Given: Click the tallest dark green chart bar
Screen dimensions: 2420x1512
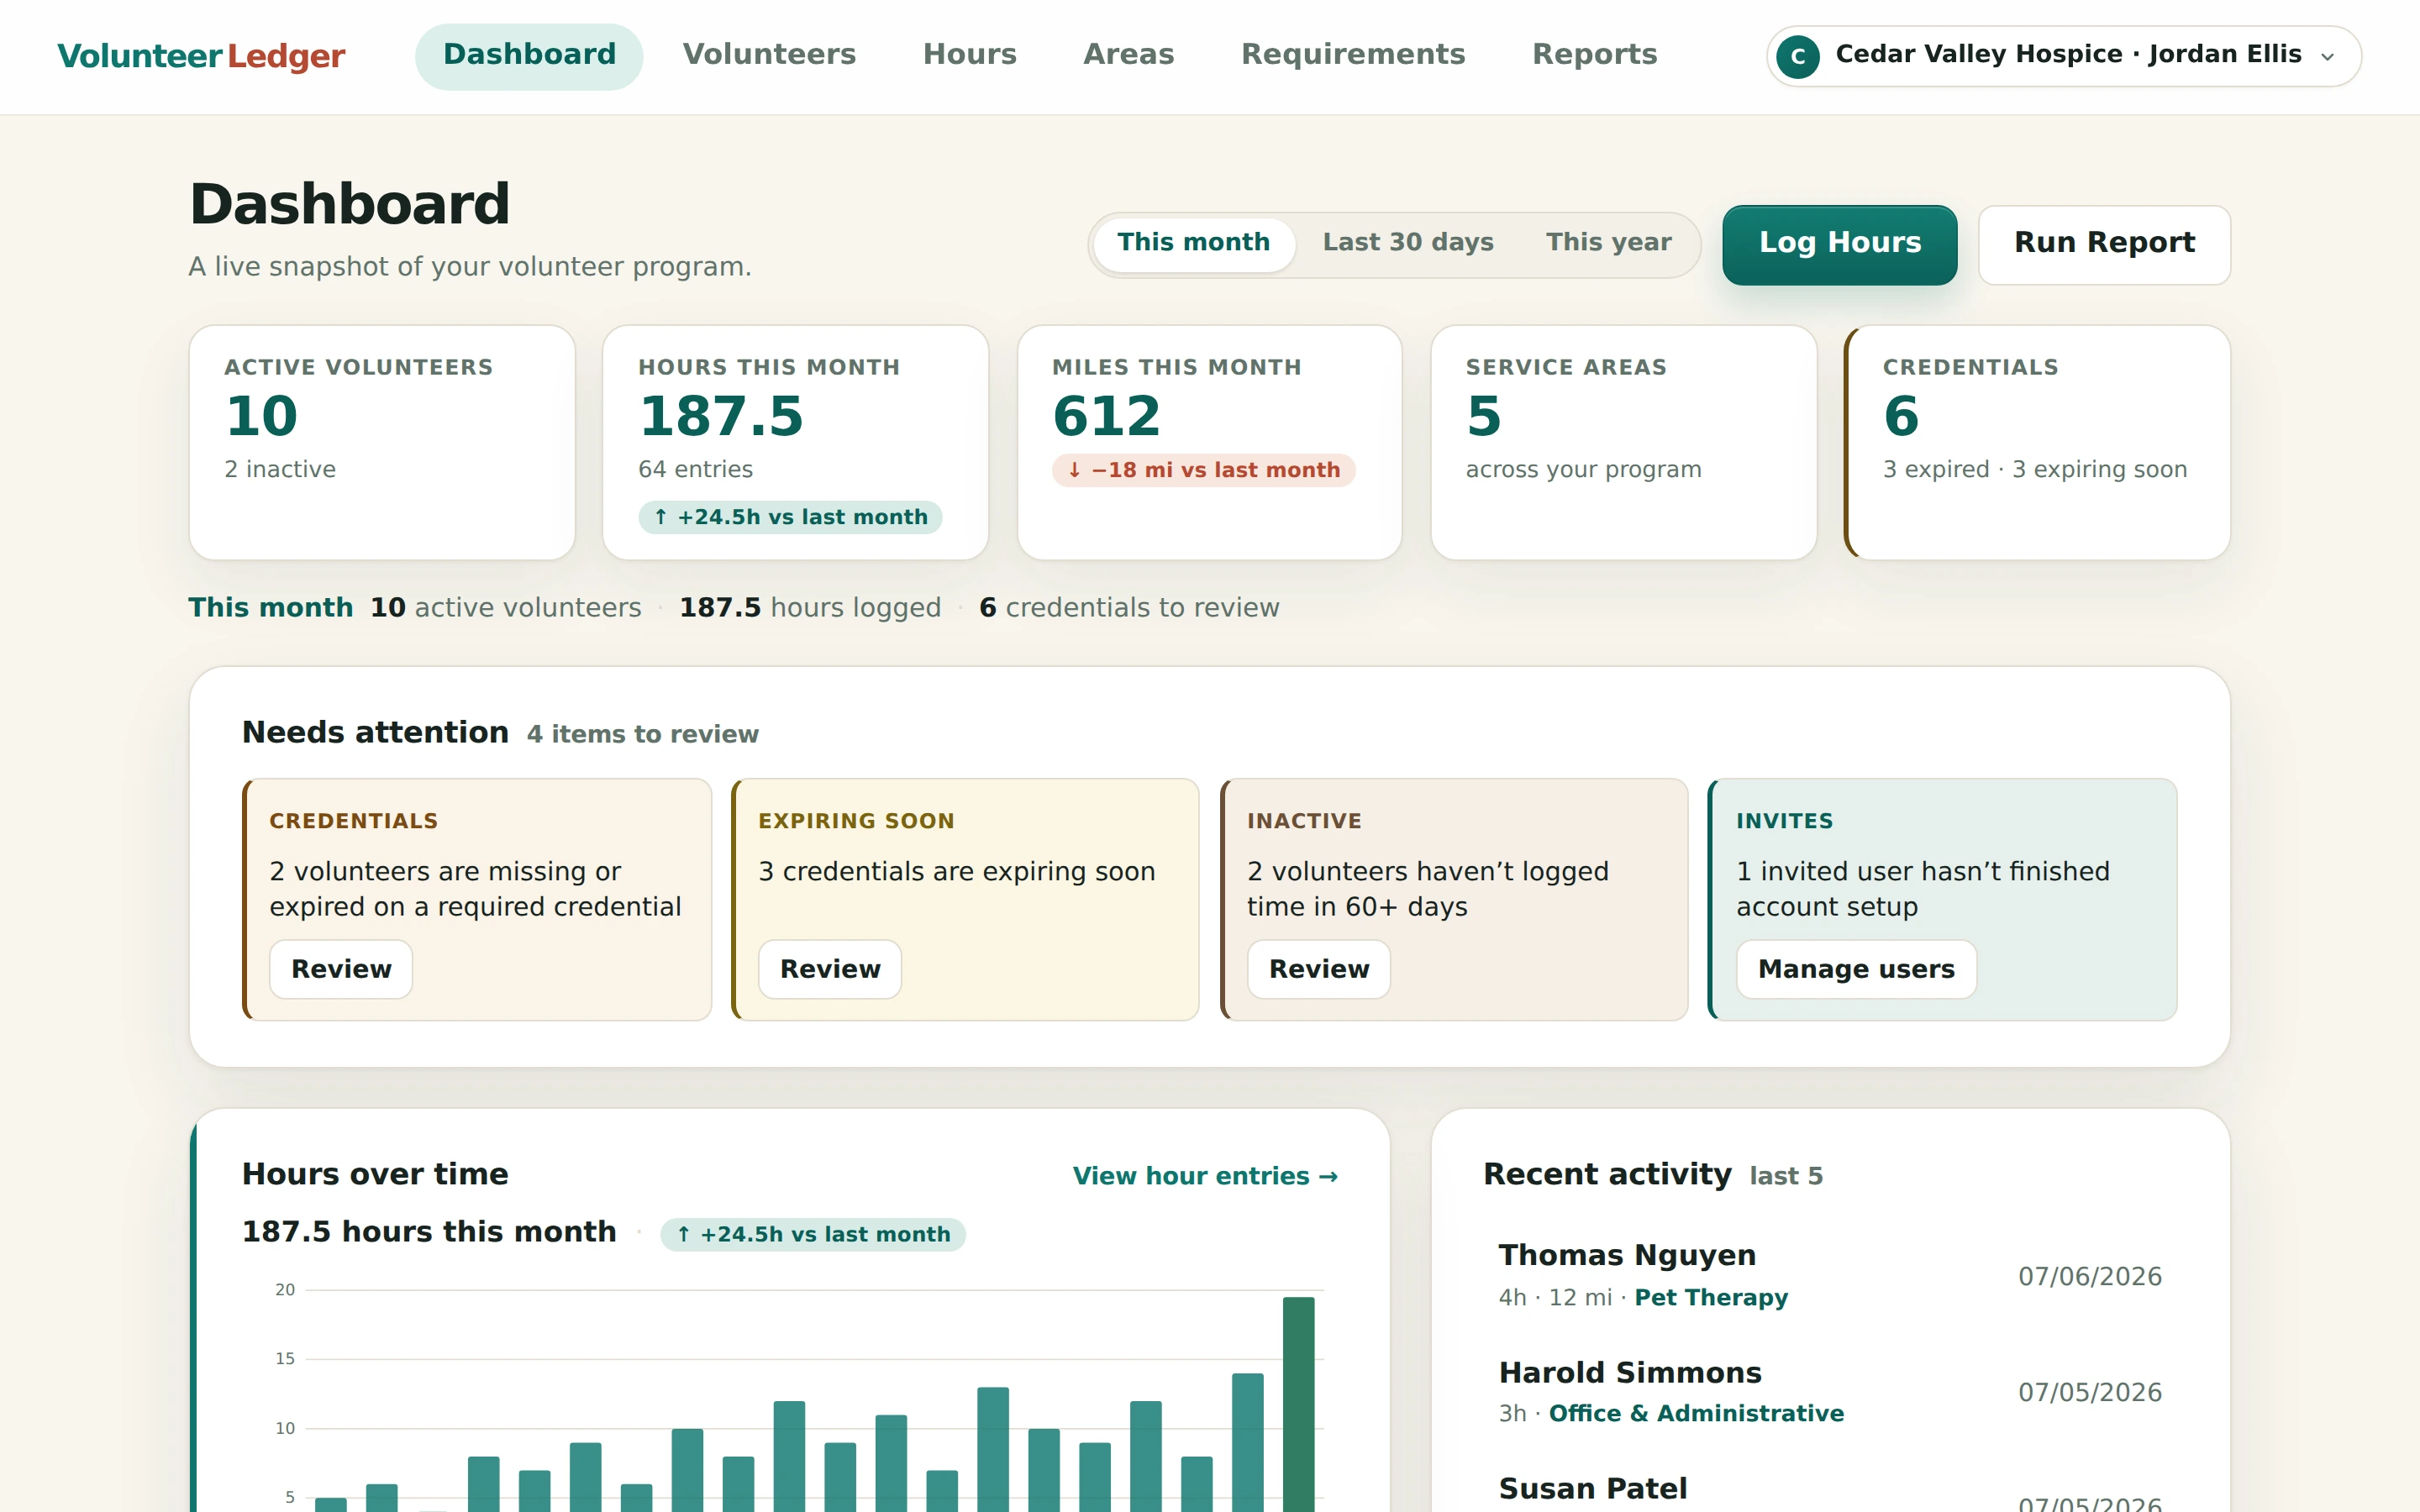Looking at the screenshot, I should pyautogui.click(x=1298, y=1404).
